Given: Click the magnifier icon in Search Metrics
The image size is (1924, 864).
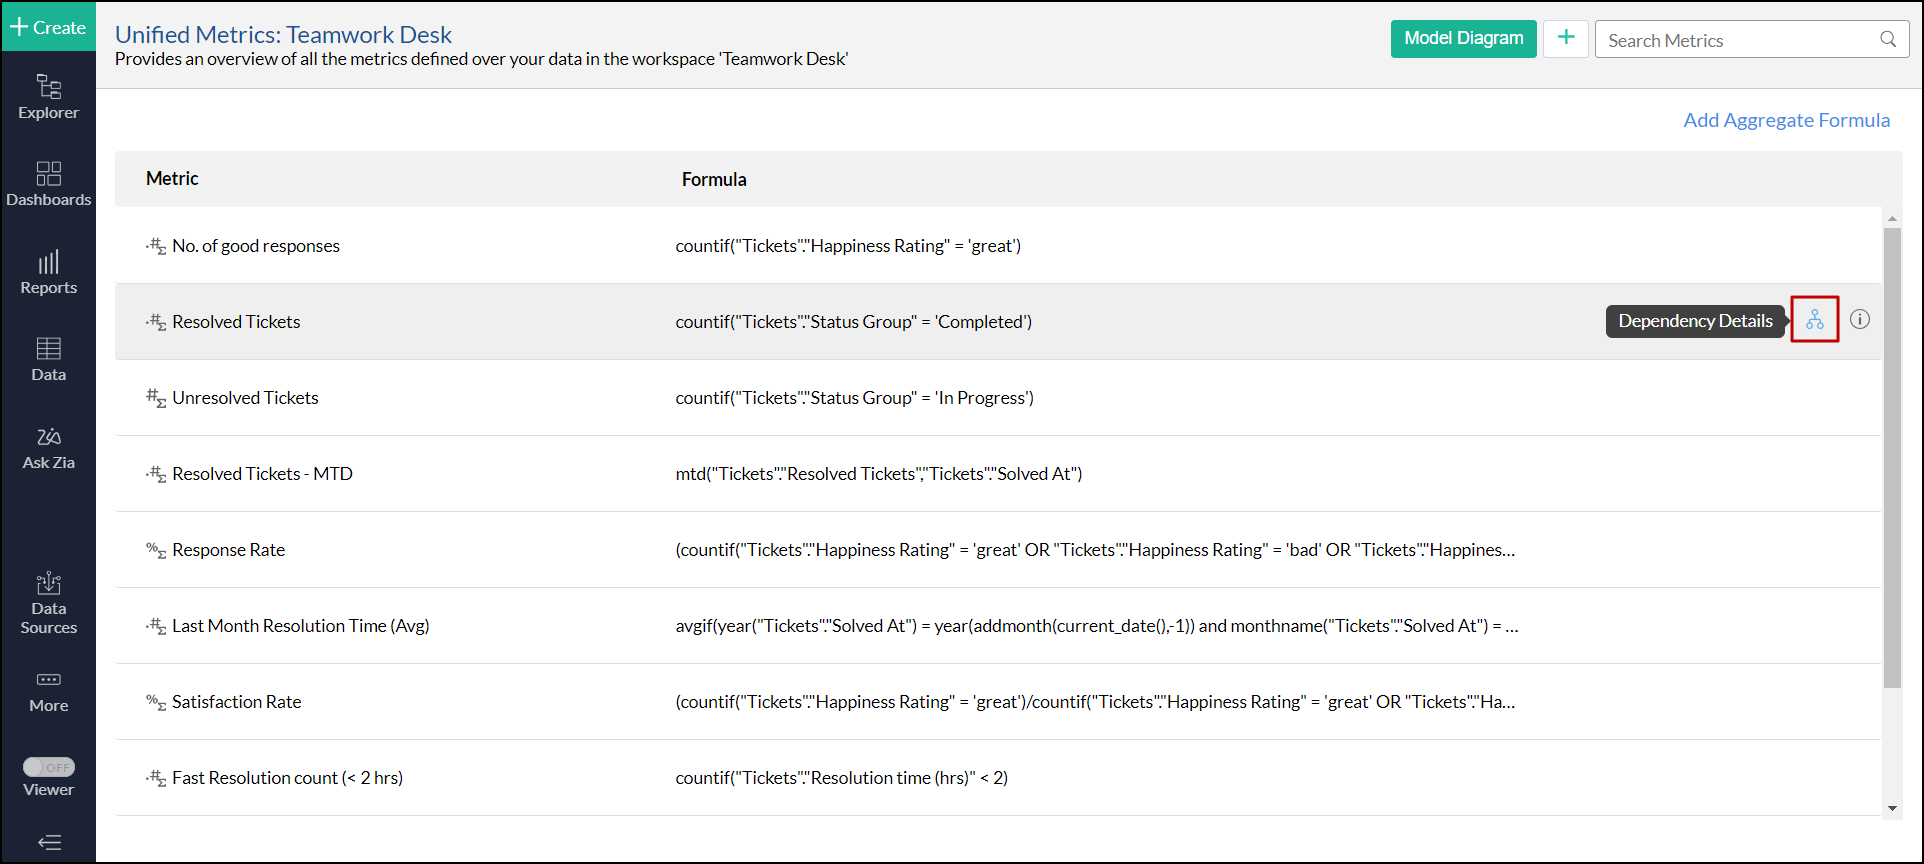Looking at the screenshot, I should point(1888,39).
